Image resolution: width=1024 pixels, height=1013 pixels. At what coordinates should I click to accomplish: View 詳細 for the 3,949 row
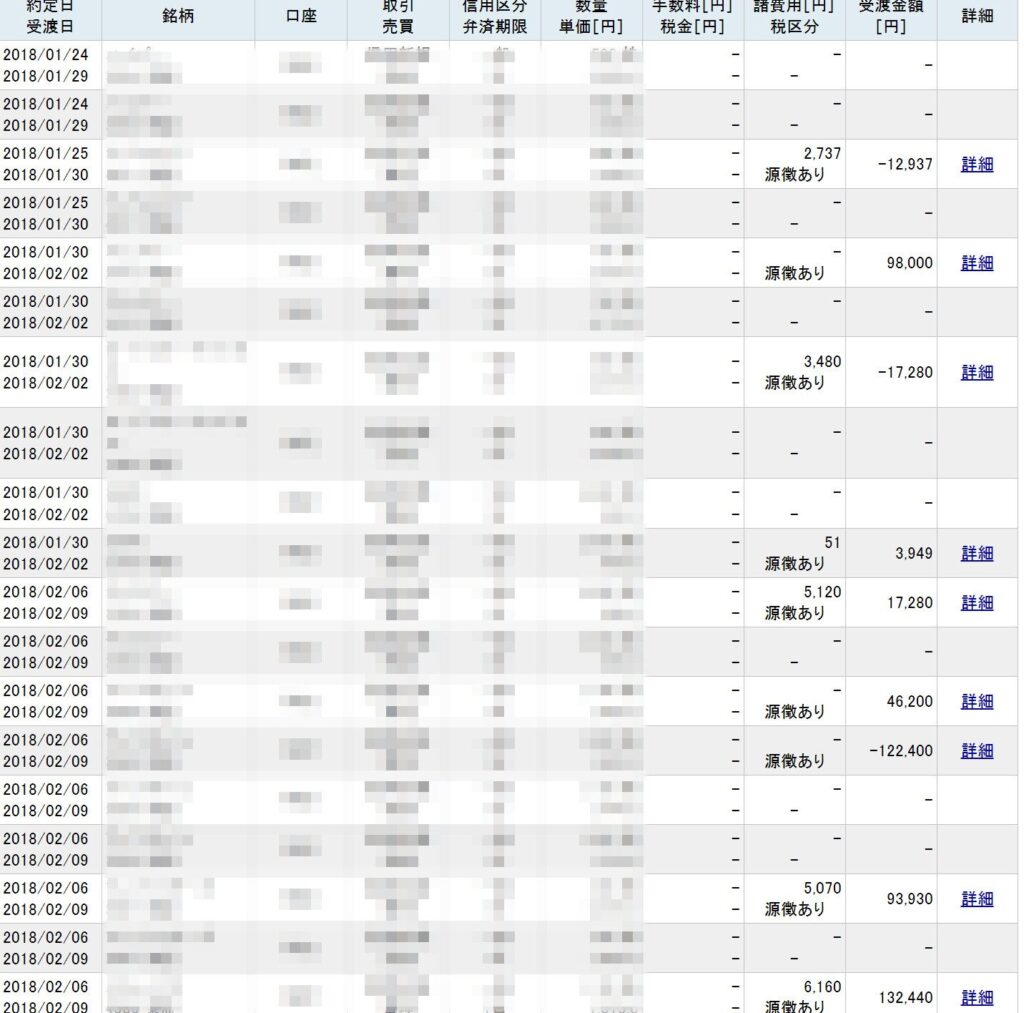977,553
